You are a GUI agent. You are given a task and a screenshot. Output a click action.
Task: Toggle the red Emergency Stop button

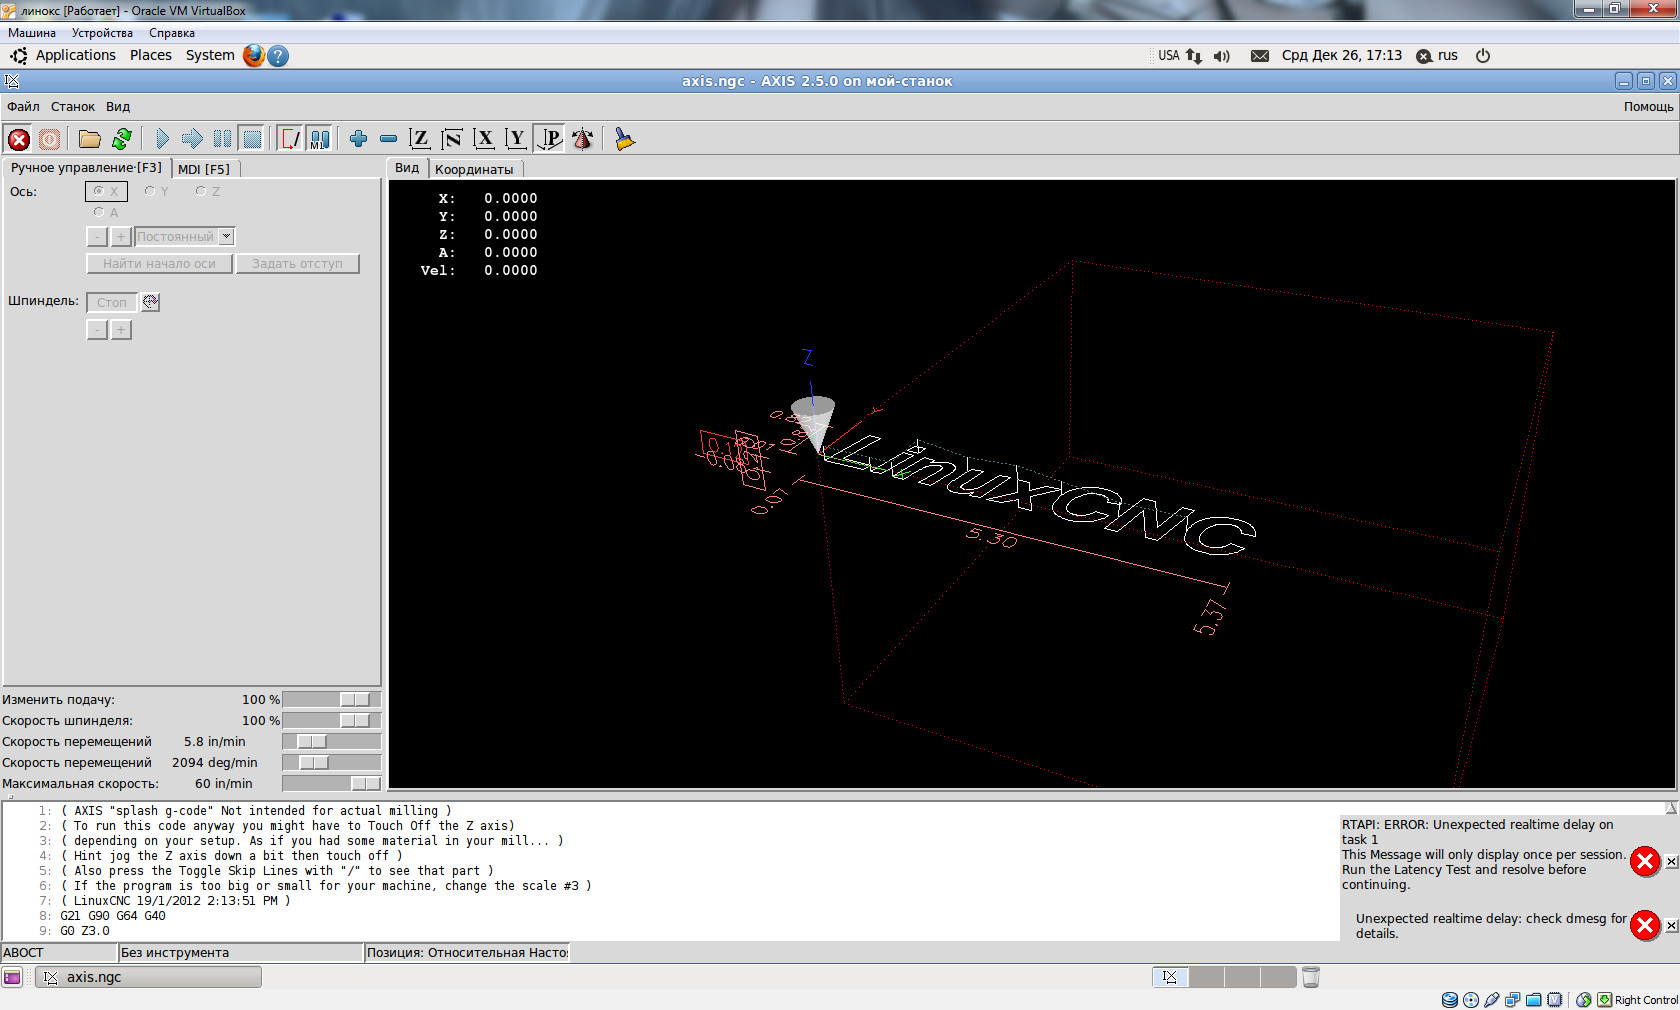tap(19, 139)
